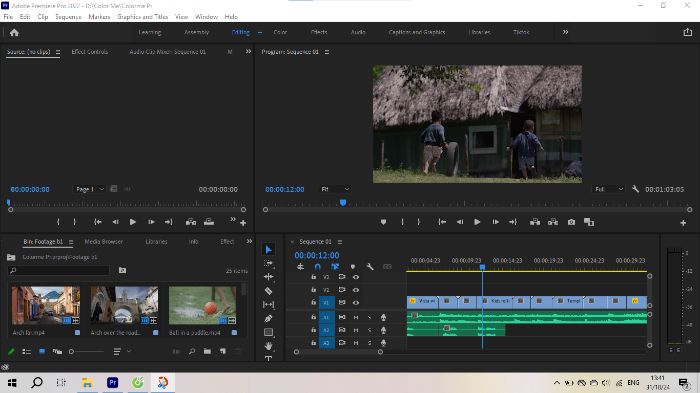Add a marker in the timeline header

353,267
